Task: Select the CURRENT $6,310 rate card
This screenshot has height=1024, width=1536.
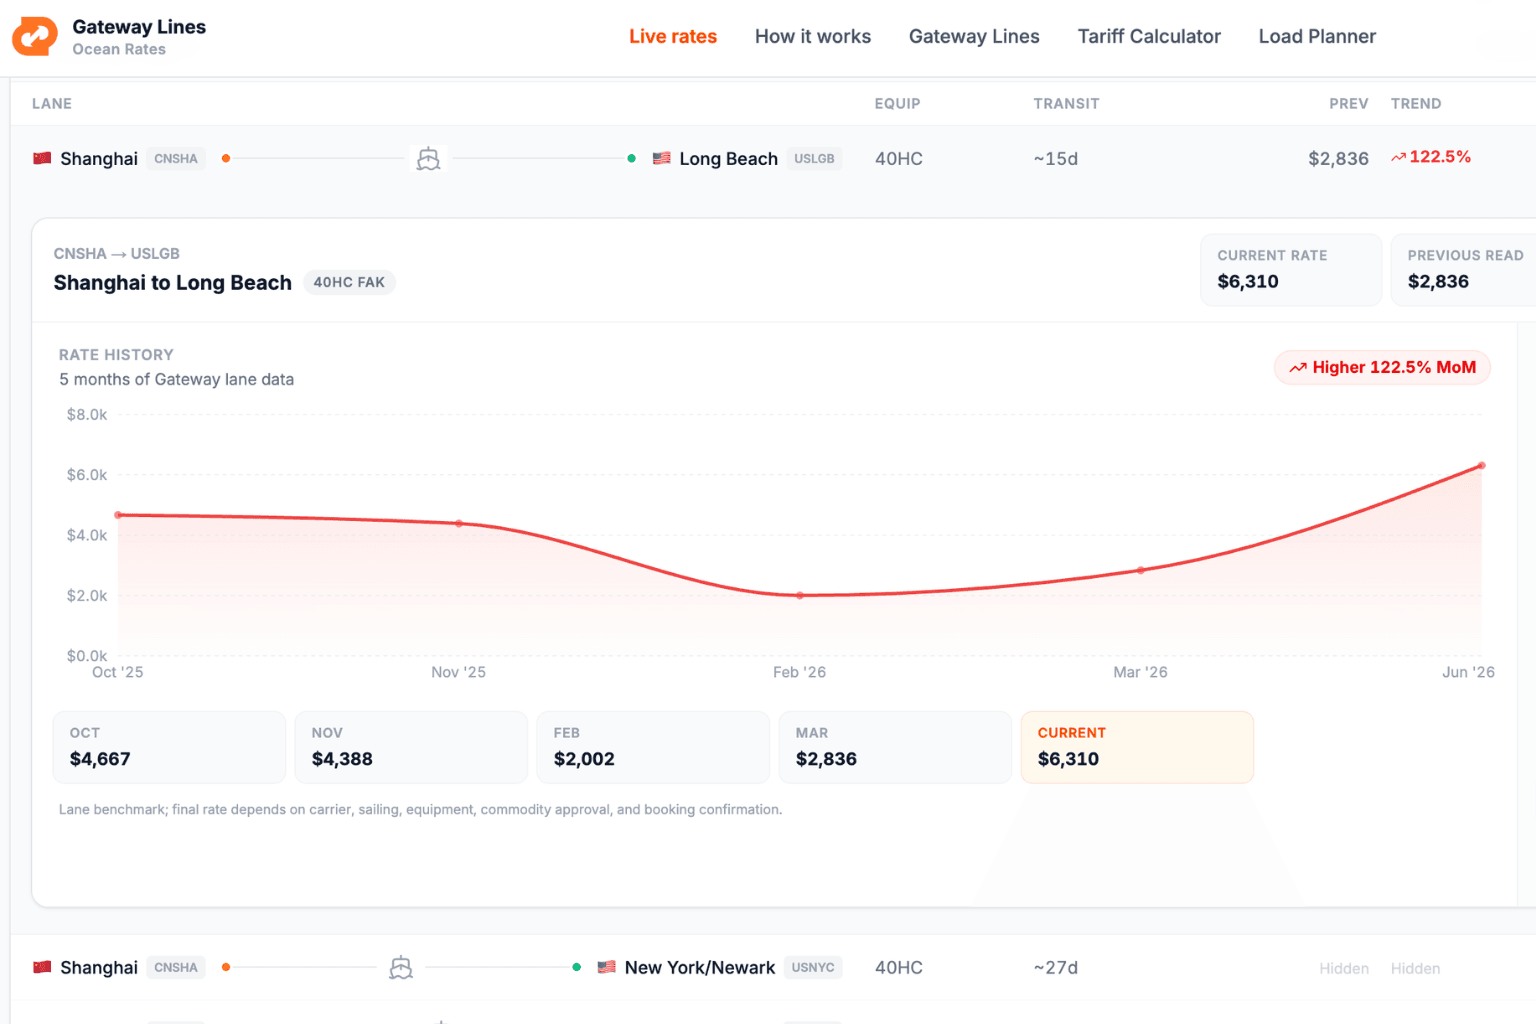Action: pos(1137,747)
